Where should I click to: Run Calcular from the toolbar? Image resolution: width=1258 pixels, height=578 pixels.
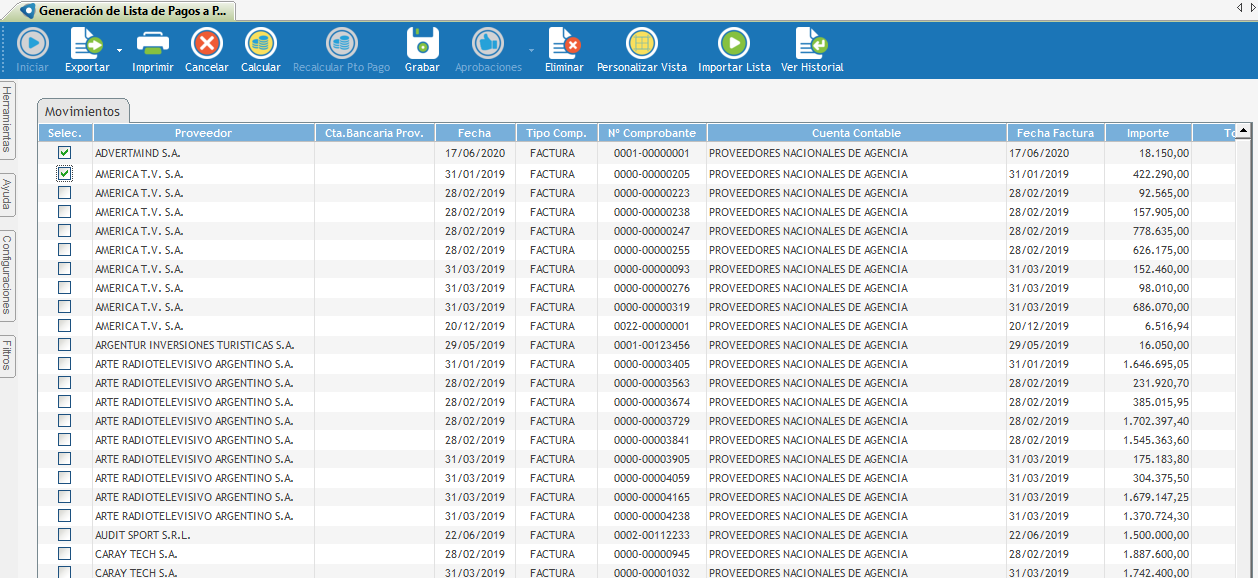pyautogui.click(x=261, y=44)
